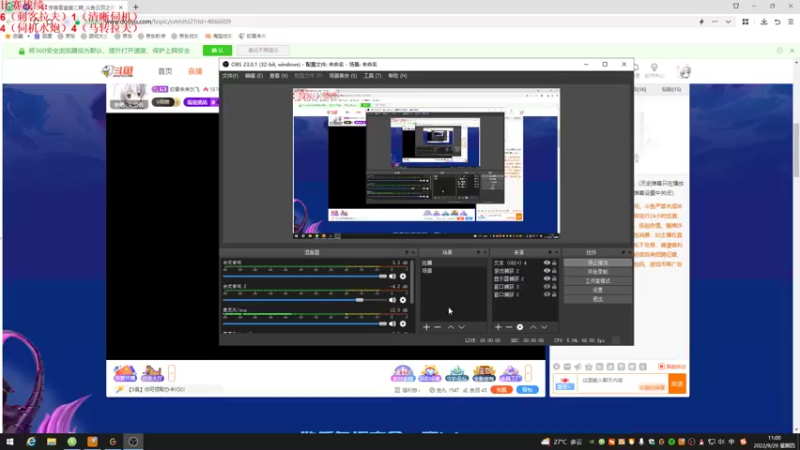Click the 退出 exit button in OBS
The image size is (800, 450).
click(x=597, y=299)
